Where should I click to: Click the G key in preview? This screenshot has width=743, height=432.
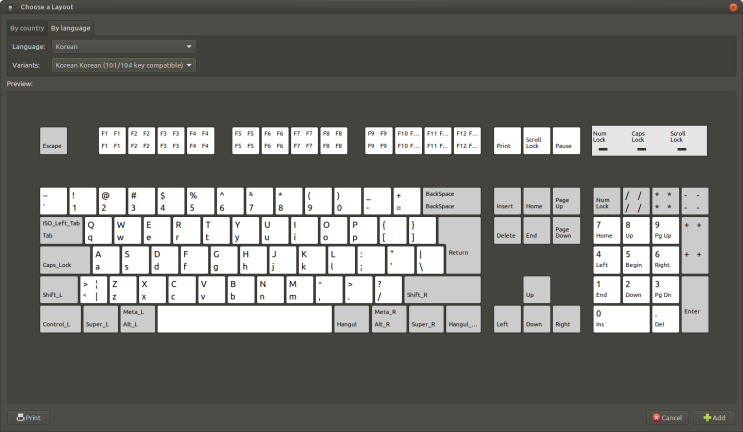coord(224,260)
